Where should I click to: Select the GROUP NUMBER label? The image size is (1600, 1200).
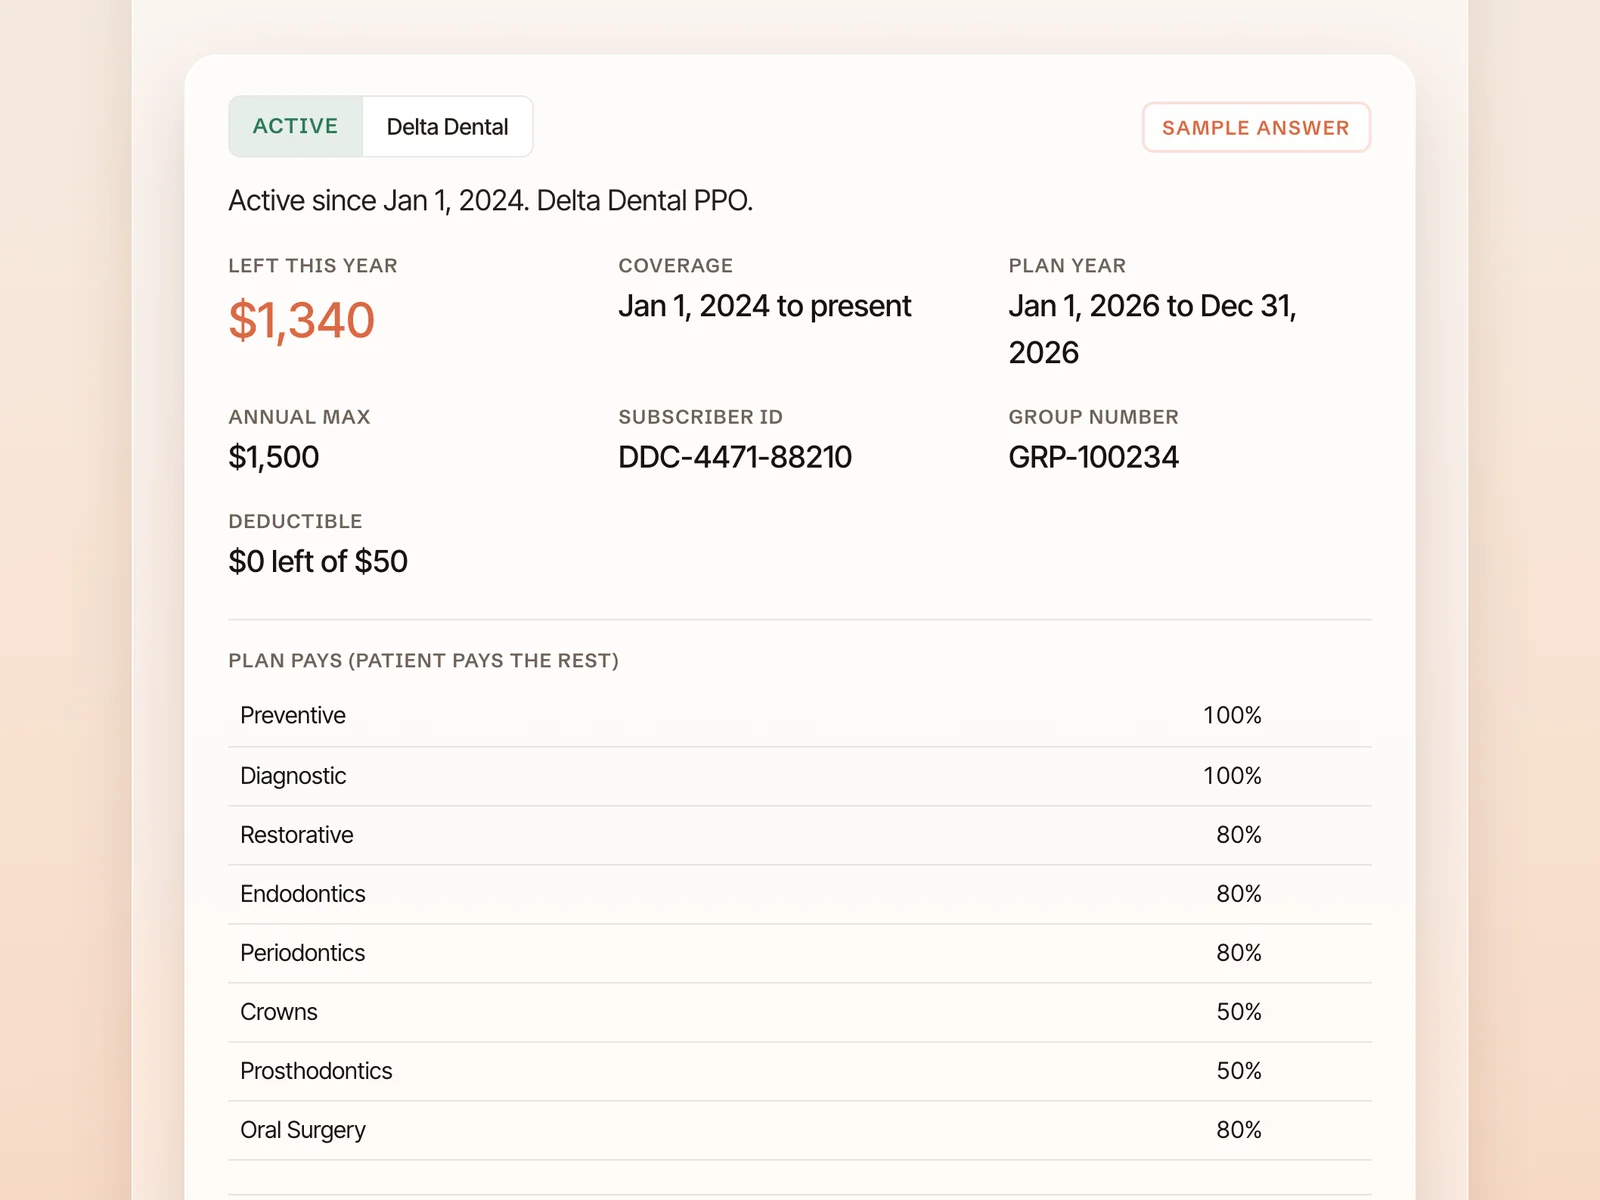tap(1093, 417)
